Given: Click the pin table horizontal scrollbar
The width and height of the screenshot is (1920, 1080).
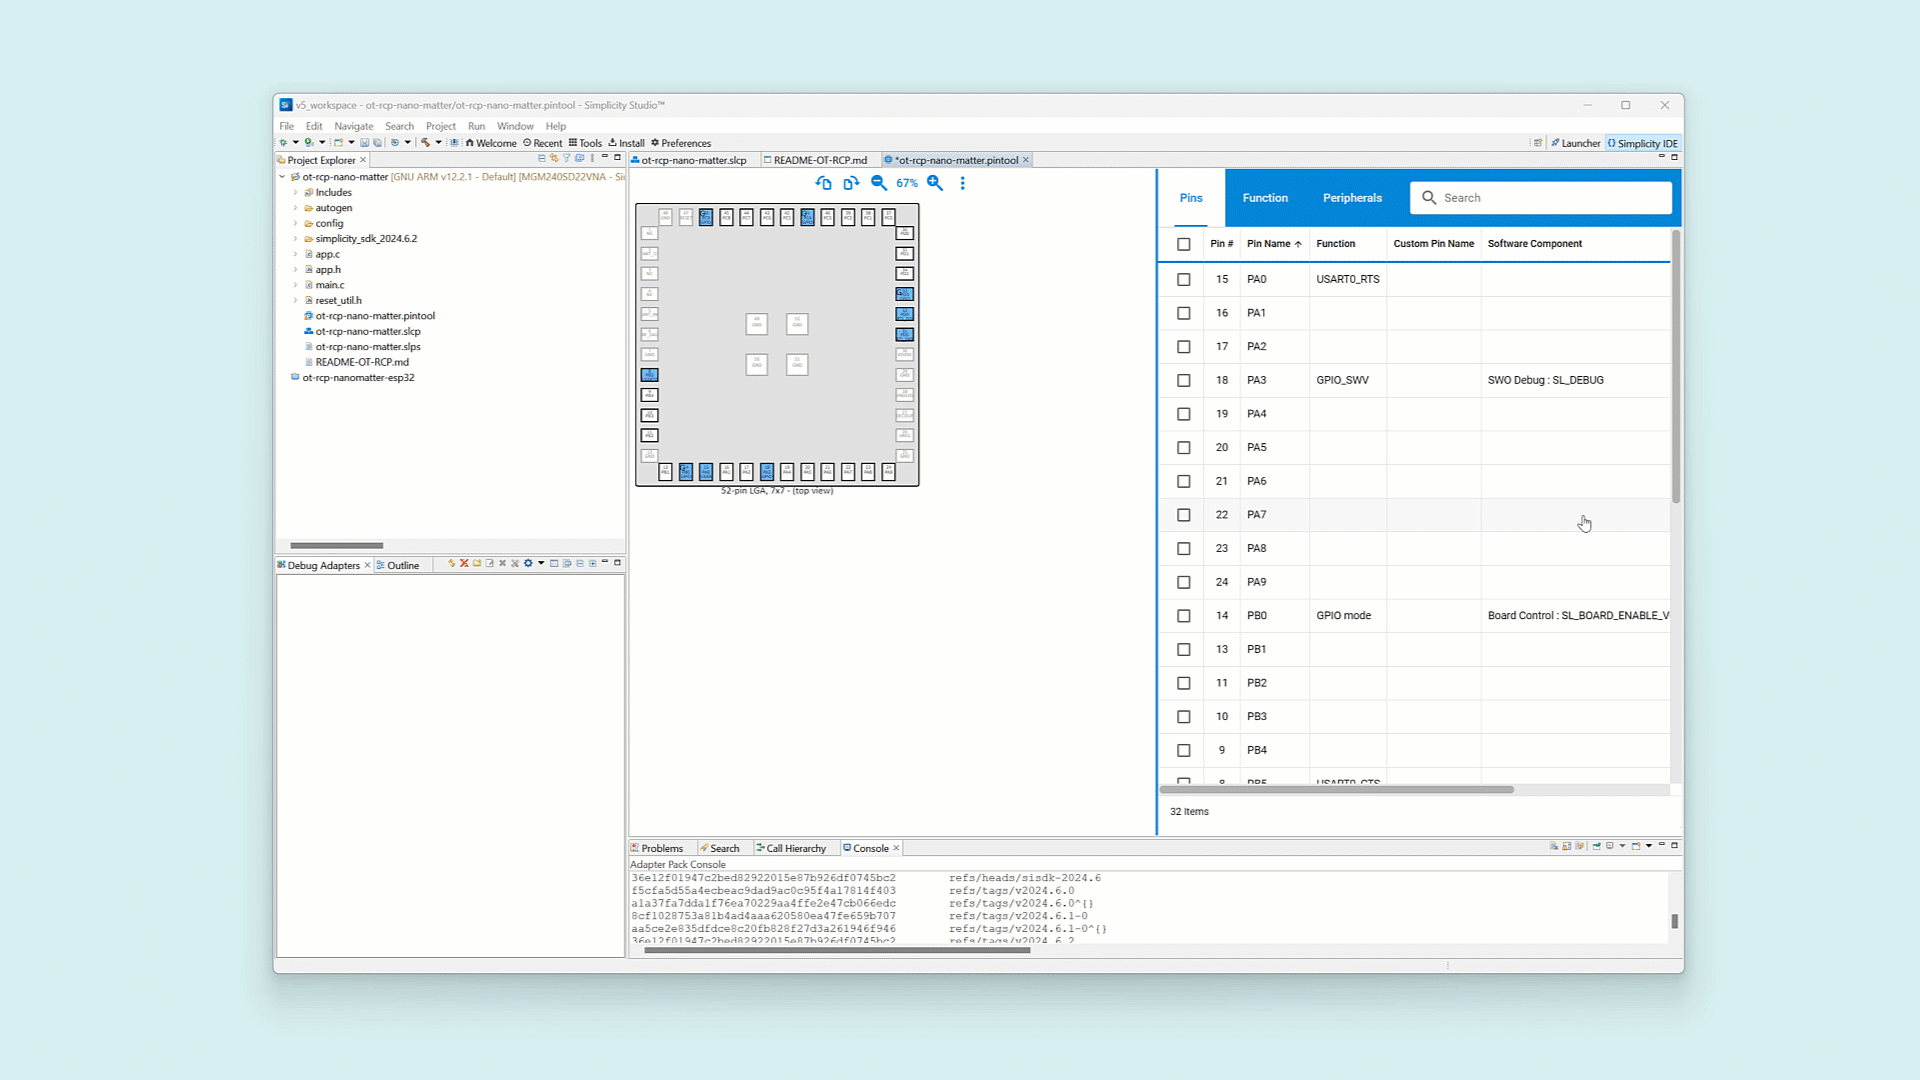Looking at the screenshot, I should click(x=1336, y=790).
